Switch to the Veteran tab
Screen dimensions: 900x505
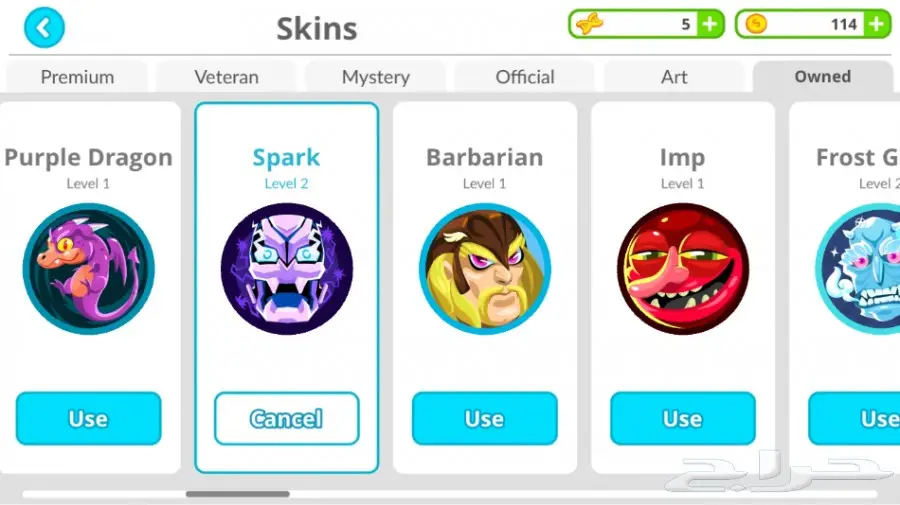click(226, 77)
